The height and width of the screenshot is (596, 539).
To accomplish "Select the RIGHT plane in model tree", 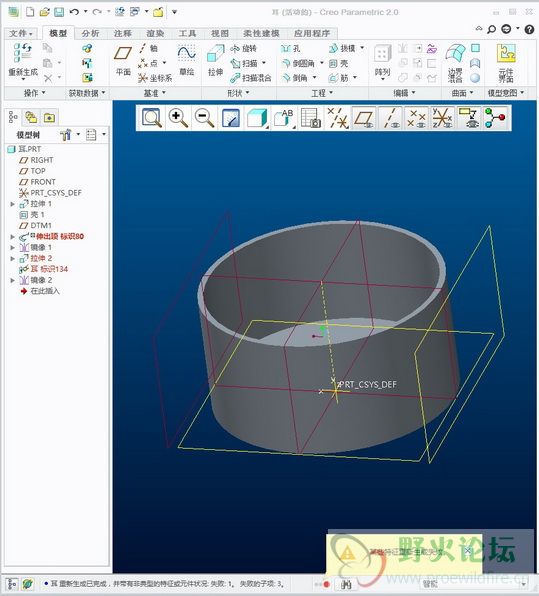I will 36,160.
